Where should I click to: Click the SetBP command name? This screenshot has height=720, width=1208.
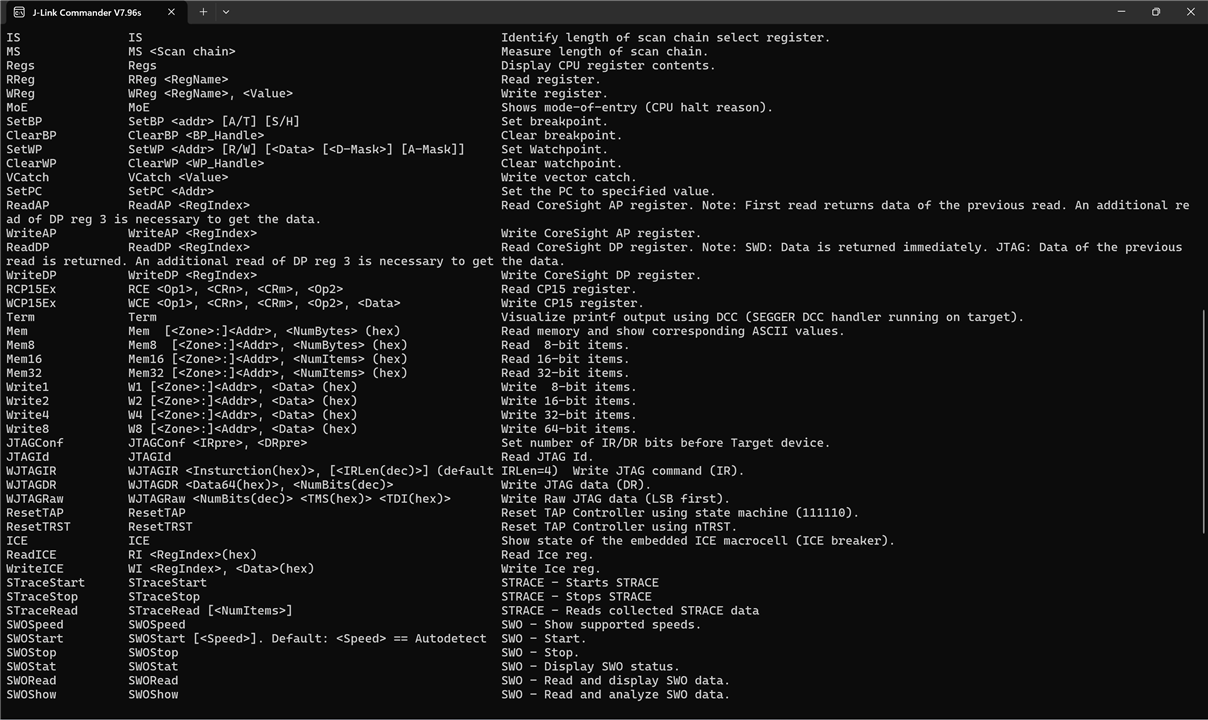[24, 121]
